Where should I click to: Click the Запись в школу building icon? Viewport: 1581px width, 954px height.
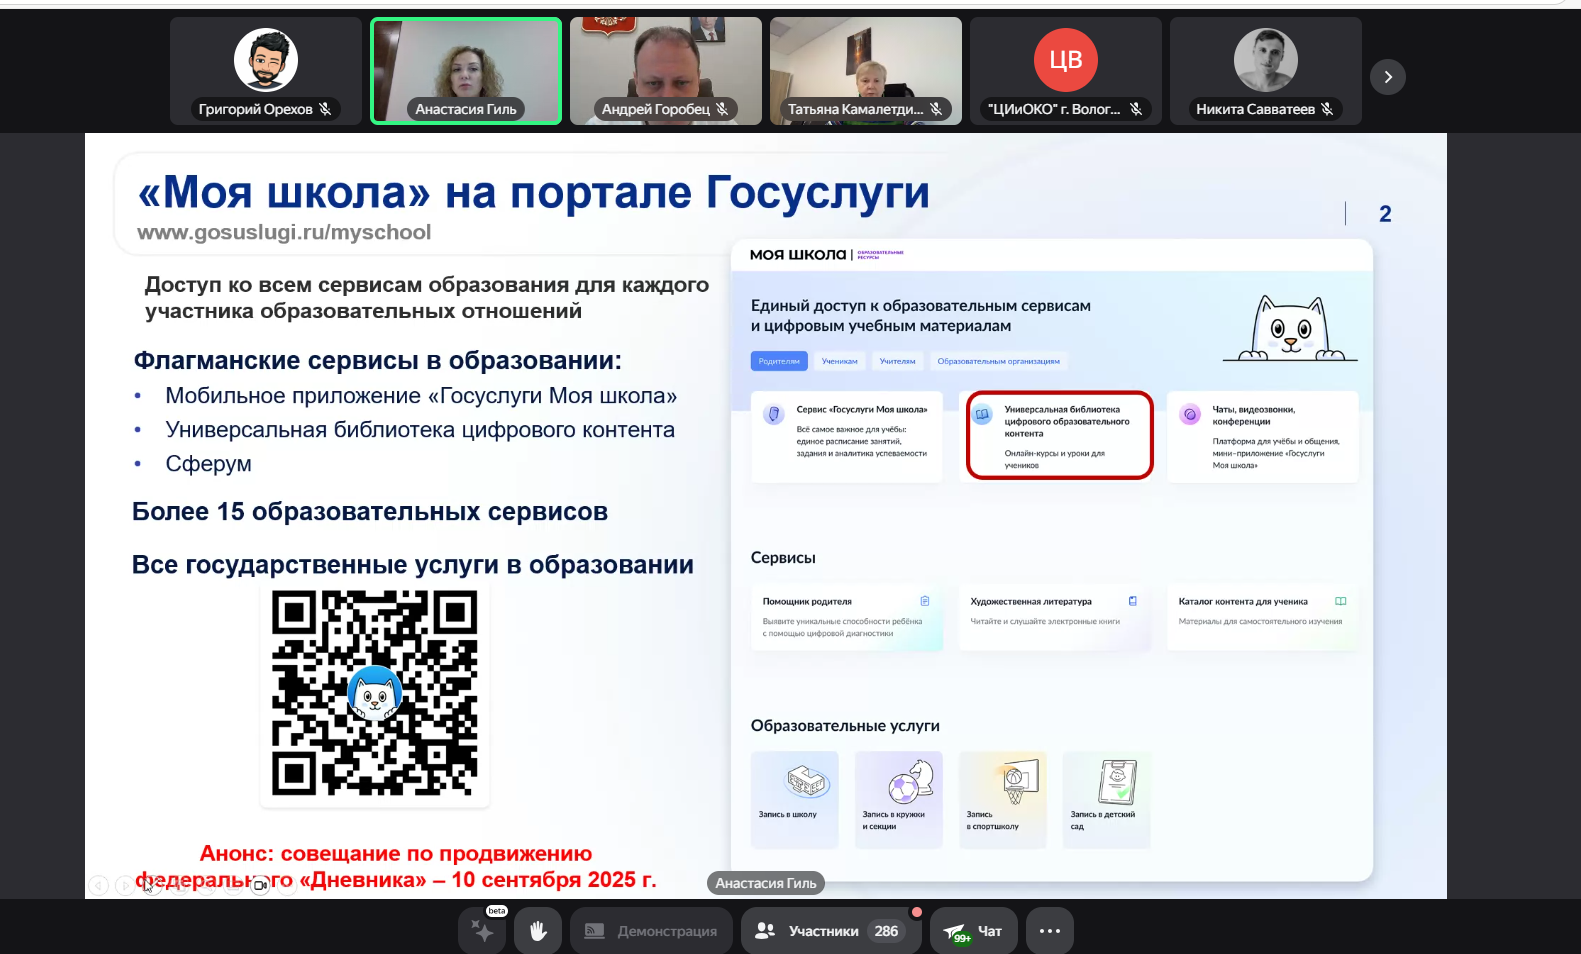point(806,781)
